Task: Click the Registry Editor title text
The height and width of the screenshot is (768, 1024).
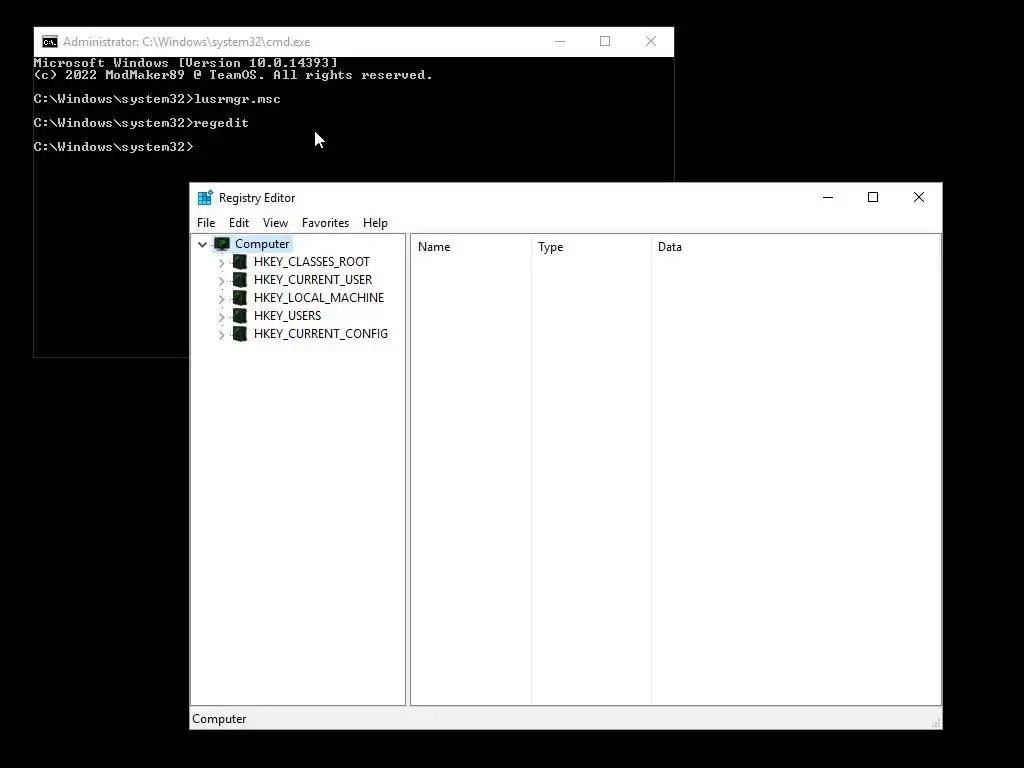Action: (257, 198)
